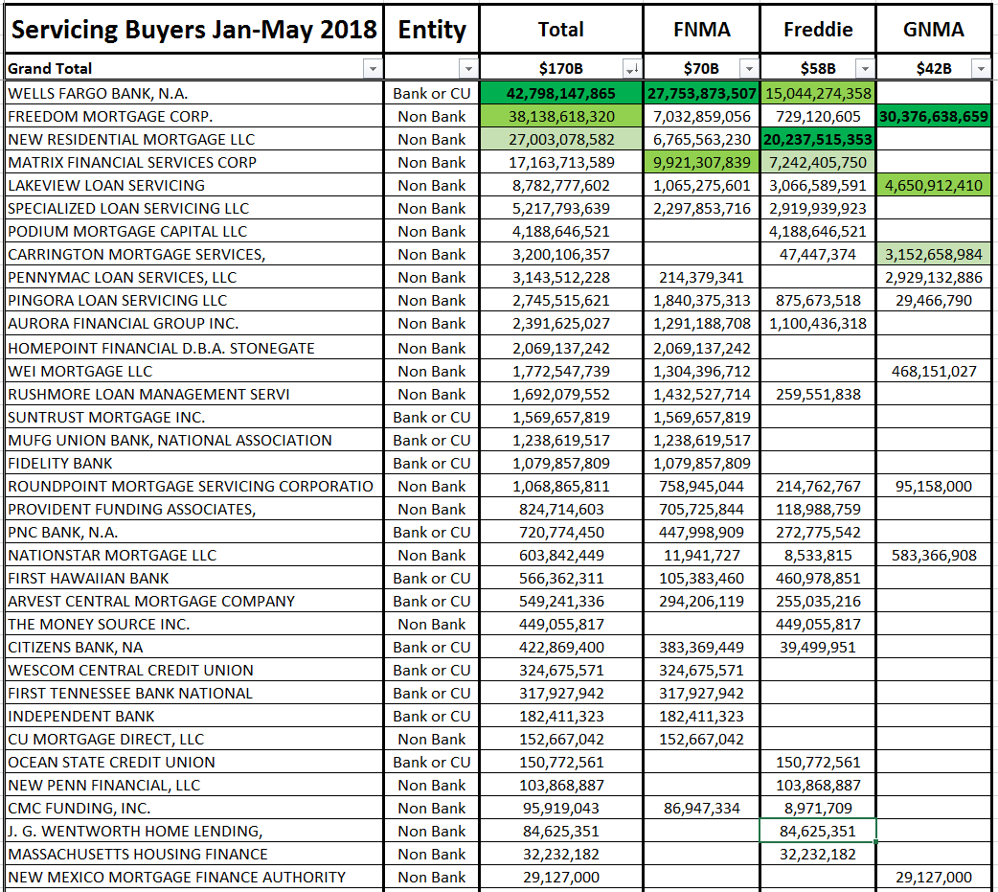Select the 549,241,336 Arvest total cell

click(x=561, y=600)
